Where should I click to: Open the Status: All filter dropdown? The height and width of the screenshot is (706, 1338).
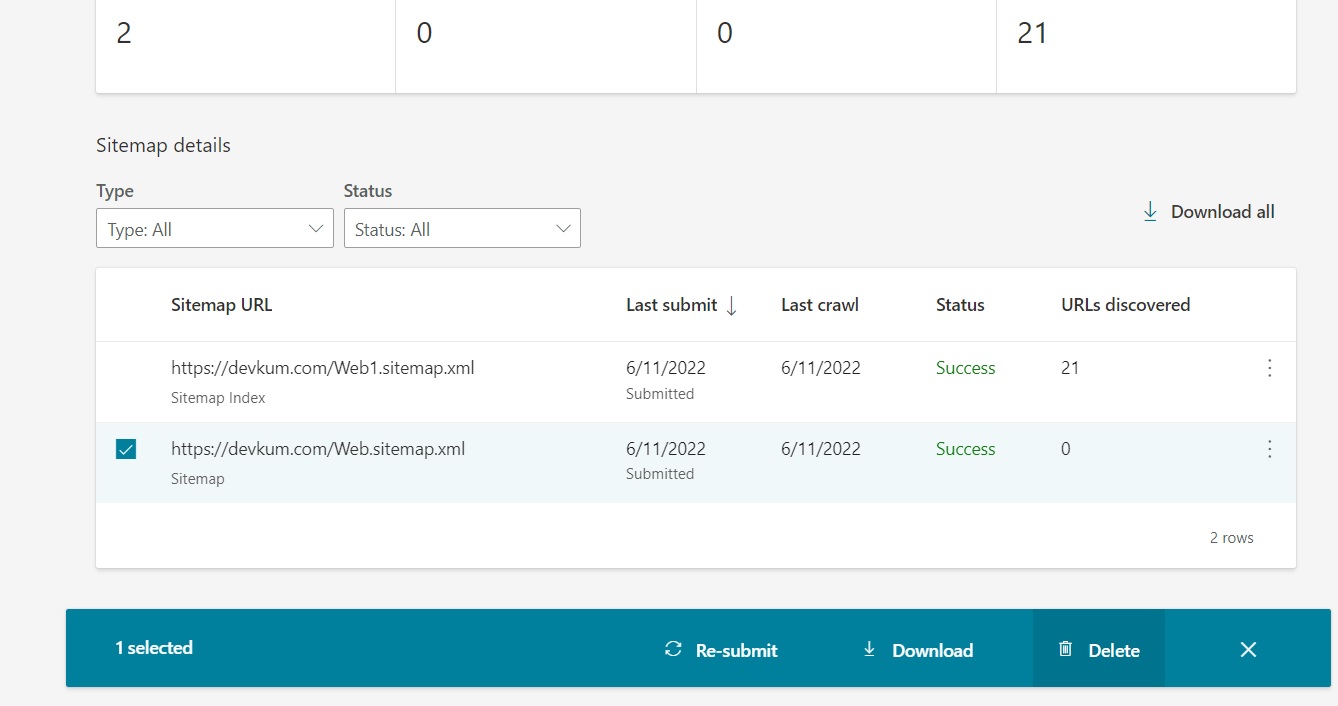462,229
